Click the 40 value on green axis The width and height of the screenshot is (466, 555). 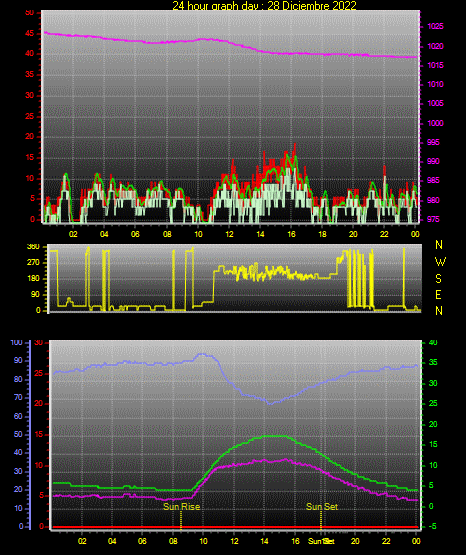[433, 343]
